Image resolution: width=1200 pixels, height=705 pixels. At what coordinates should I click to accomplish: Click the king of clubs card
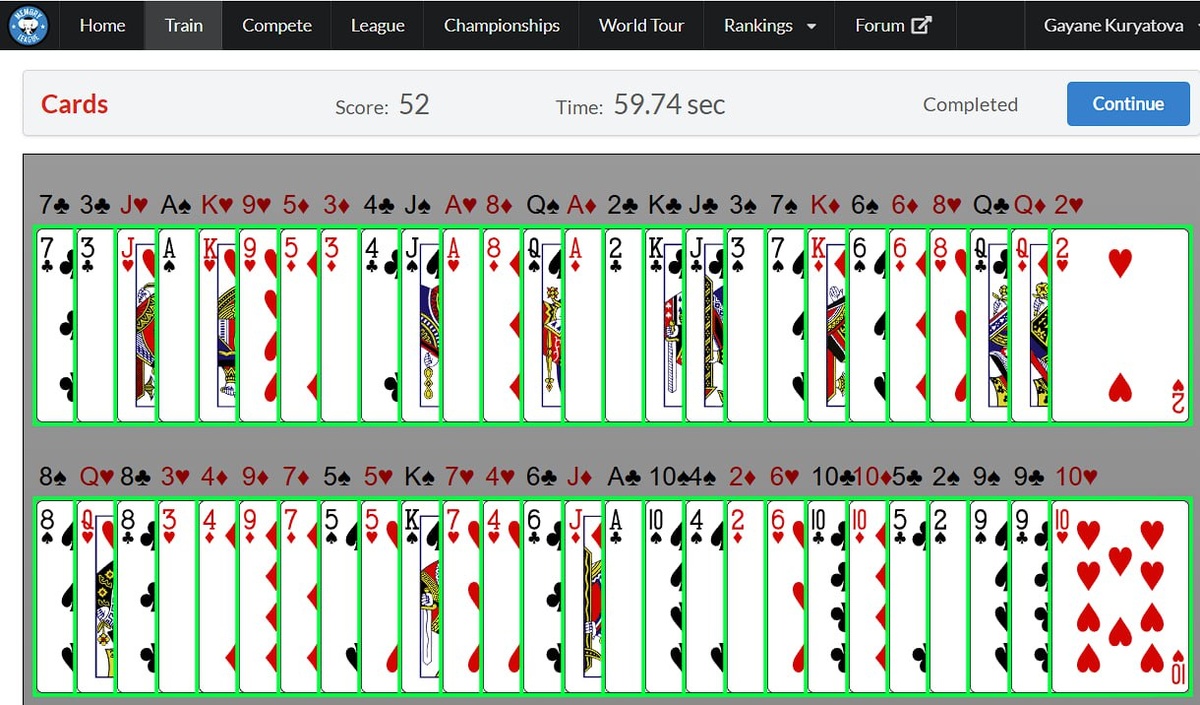(664, 325)
